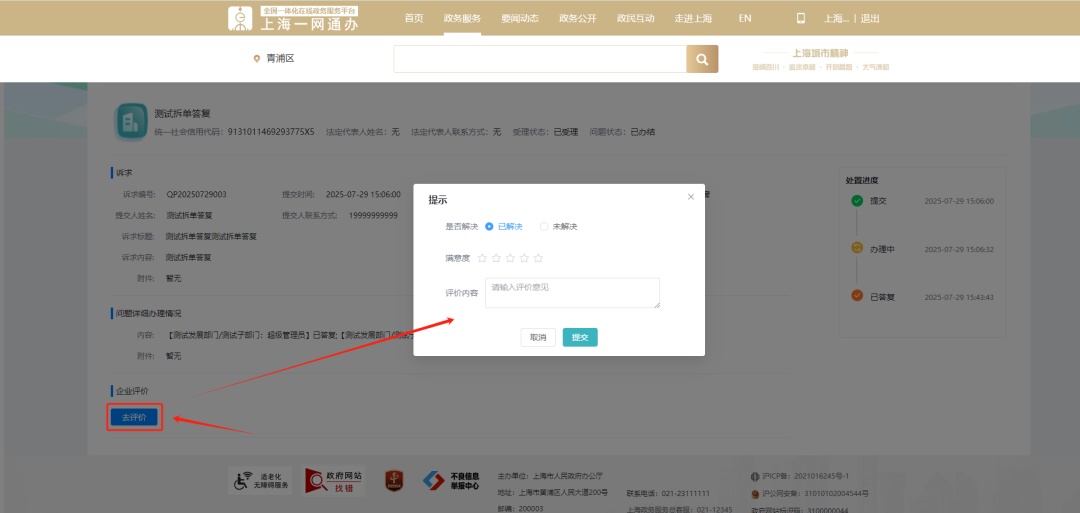Rate one star for 满意度

(x=482, y=258)
